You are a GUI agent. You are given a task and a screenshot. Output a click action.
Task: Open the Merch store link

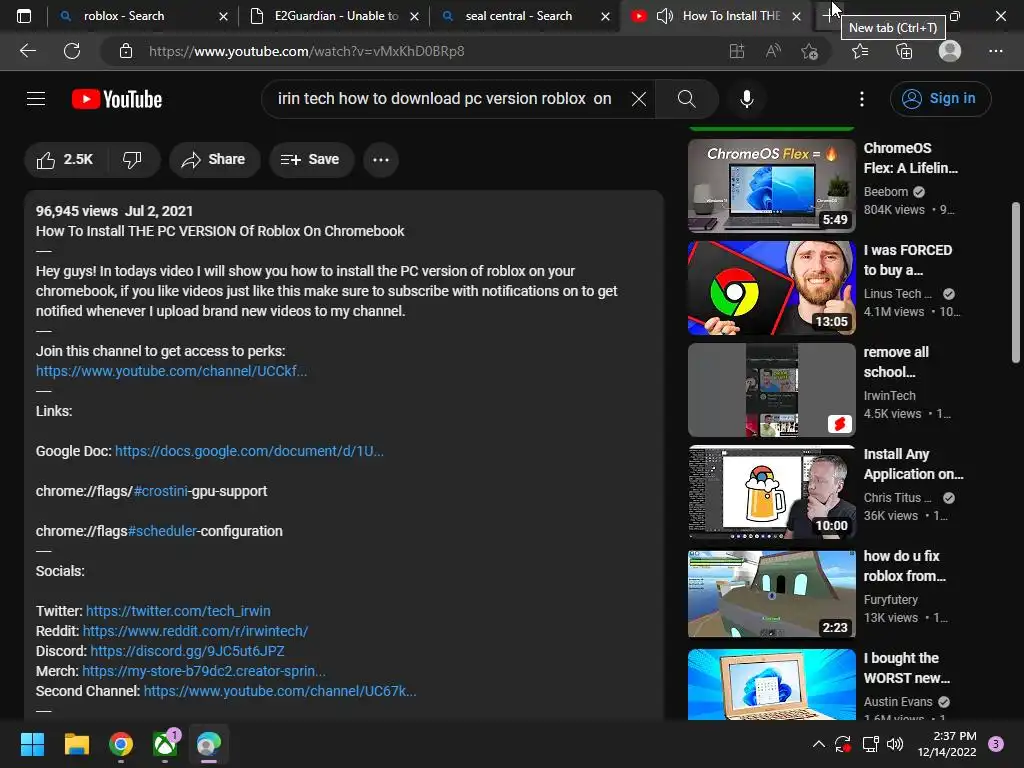[x=203, y=671]
